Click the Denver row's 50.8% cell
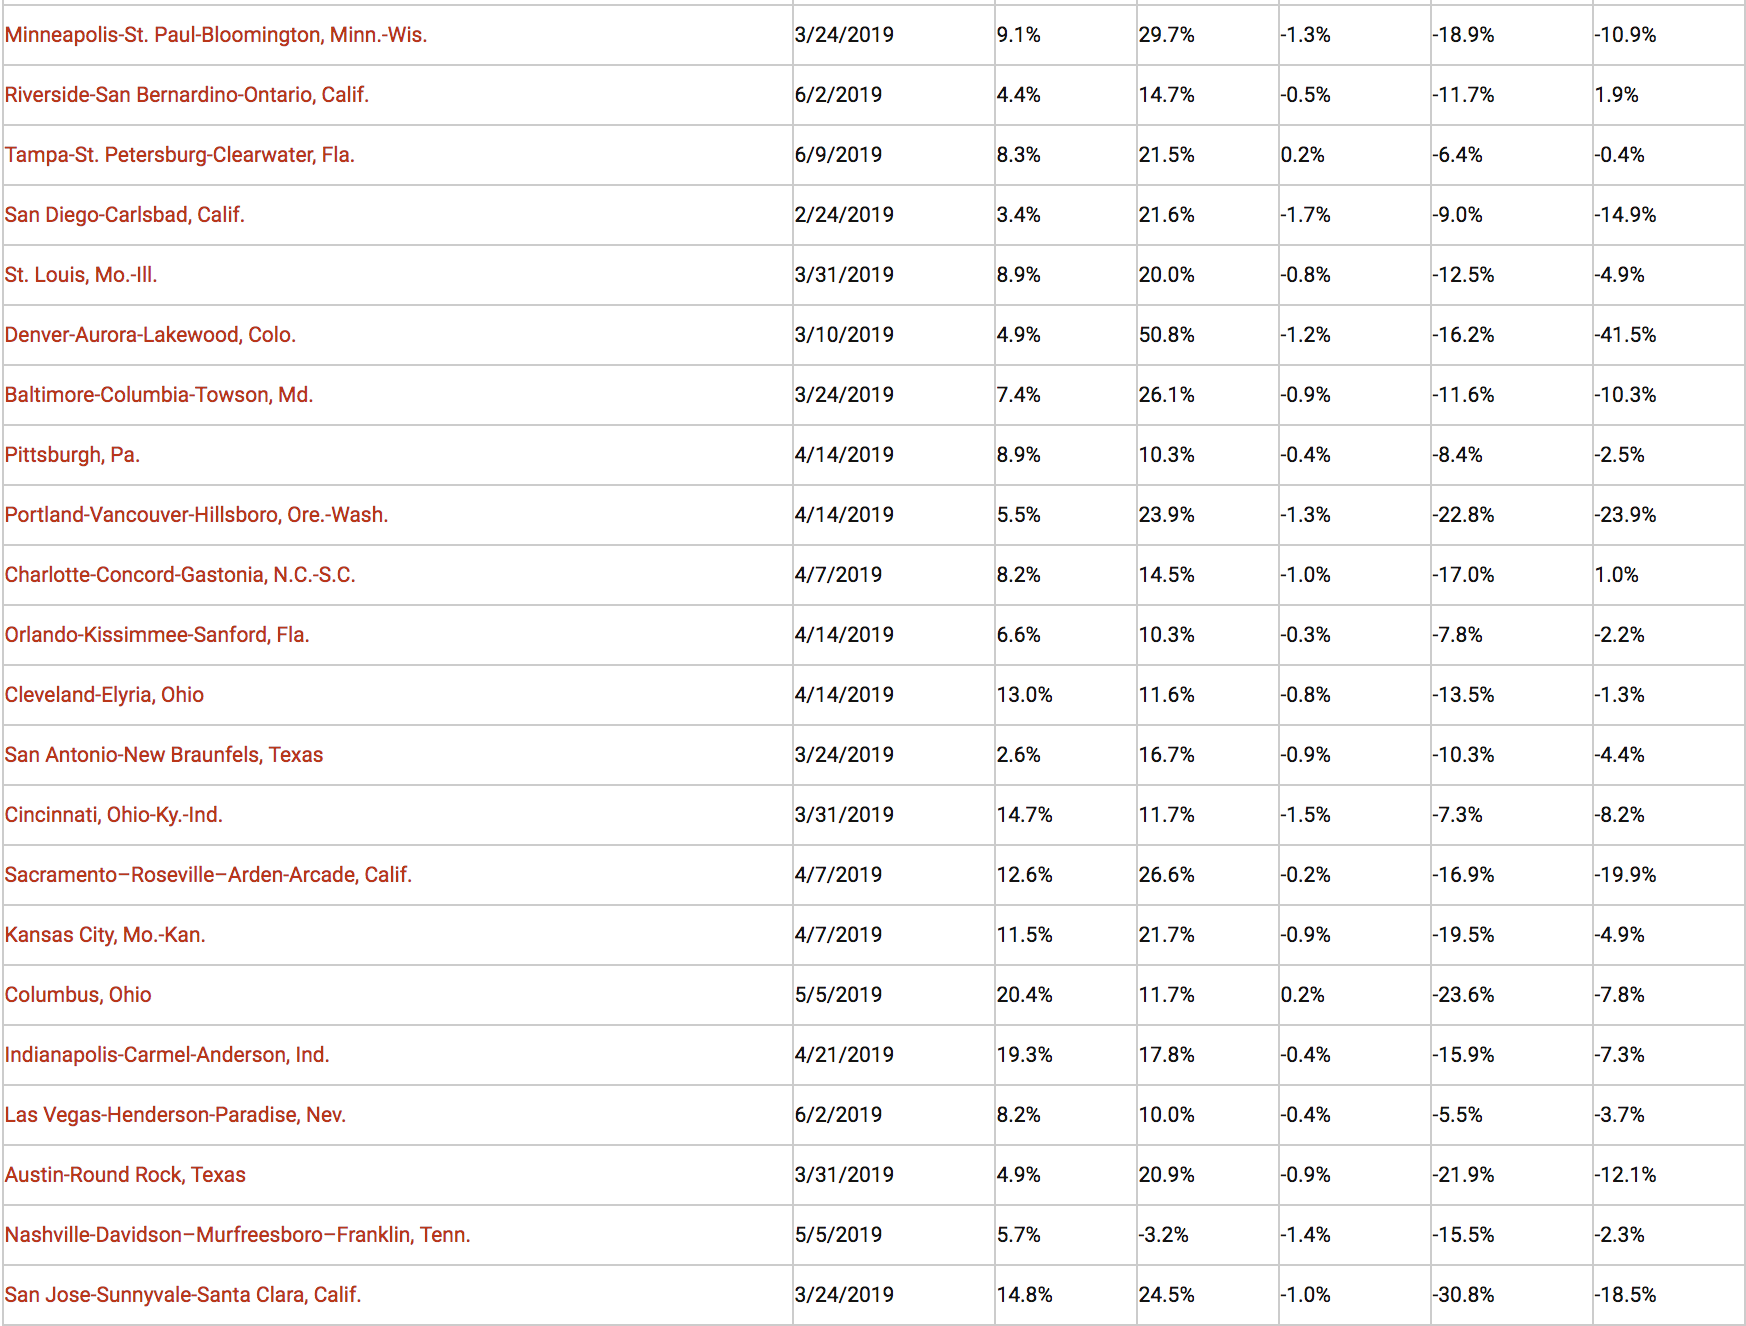 pyautogui.click(x=1166, y=335)
